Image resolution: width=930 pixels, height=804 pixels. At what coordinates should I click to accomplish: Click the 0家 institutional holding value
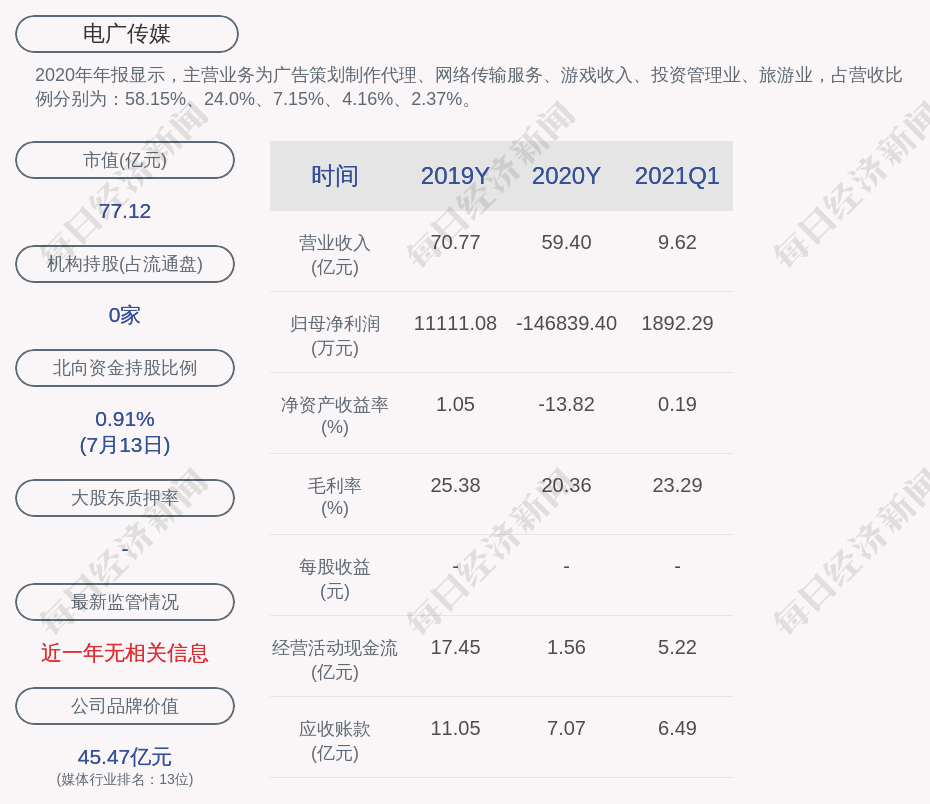tap(125, 315)
